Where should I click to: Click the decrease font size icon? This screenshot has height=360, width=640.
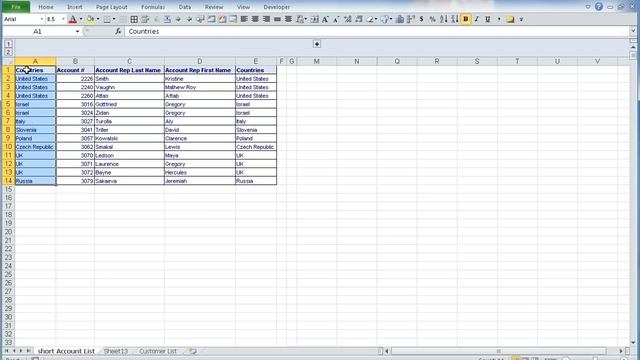click(x=336, y=19)
